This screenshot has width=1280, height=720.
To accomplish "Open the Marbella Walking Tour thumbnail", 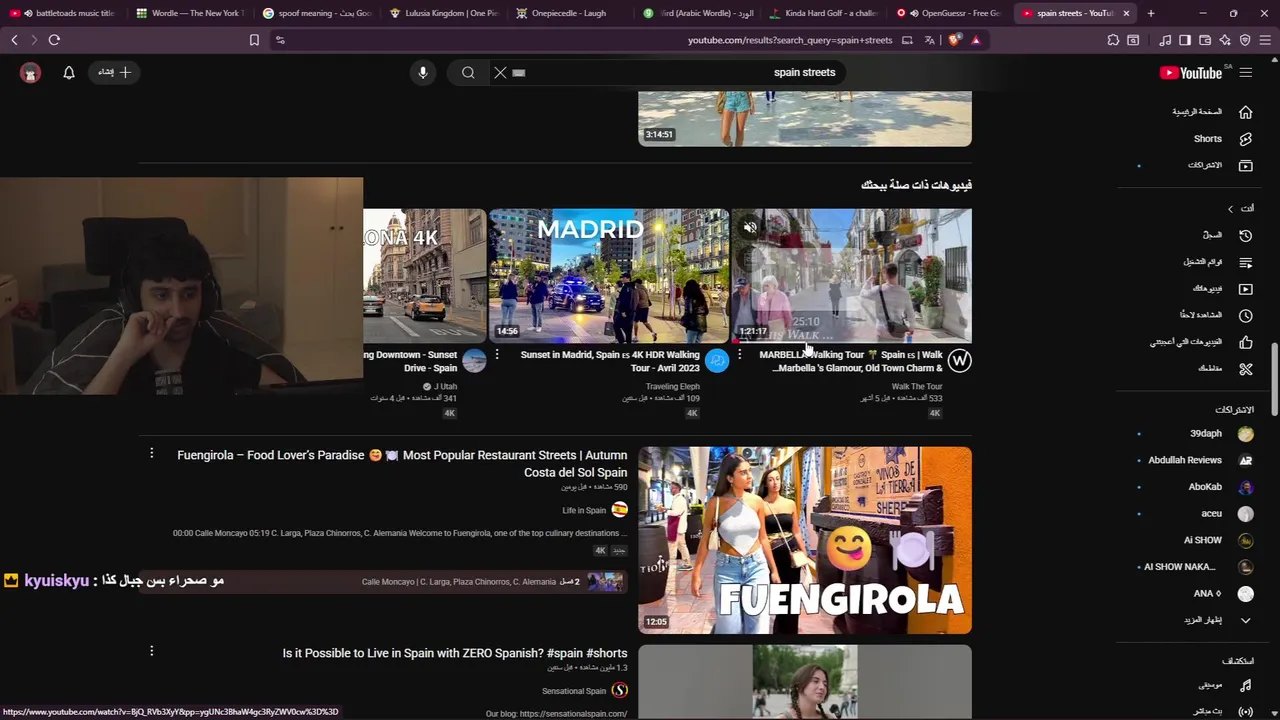I will tap(852, 276).
